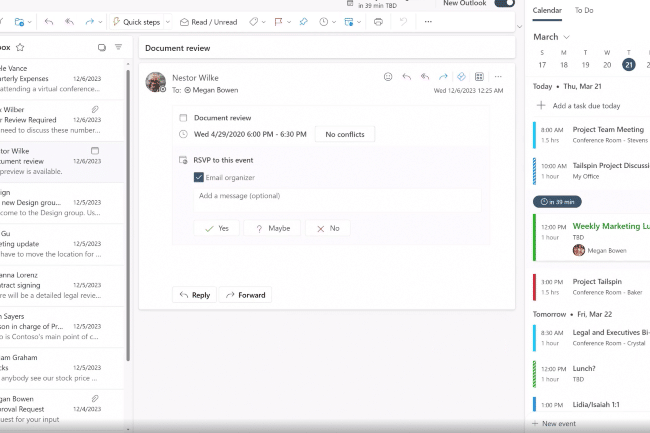Expand the Quick steps dropdown arrow
Screen dimensions: 650x433
pos(168,22)
